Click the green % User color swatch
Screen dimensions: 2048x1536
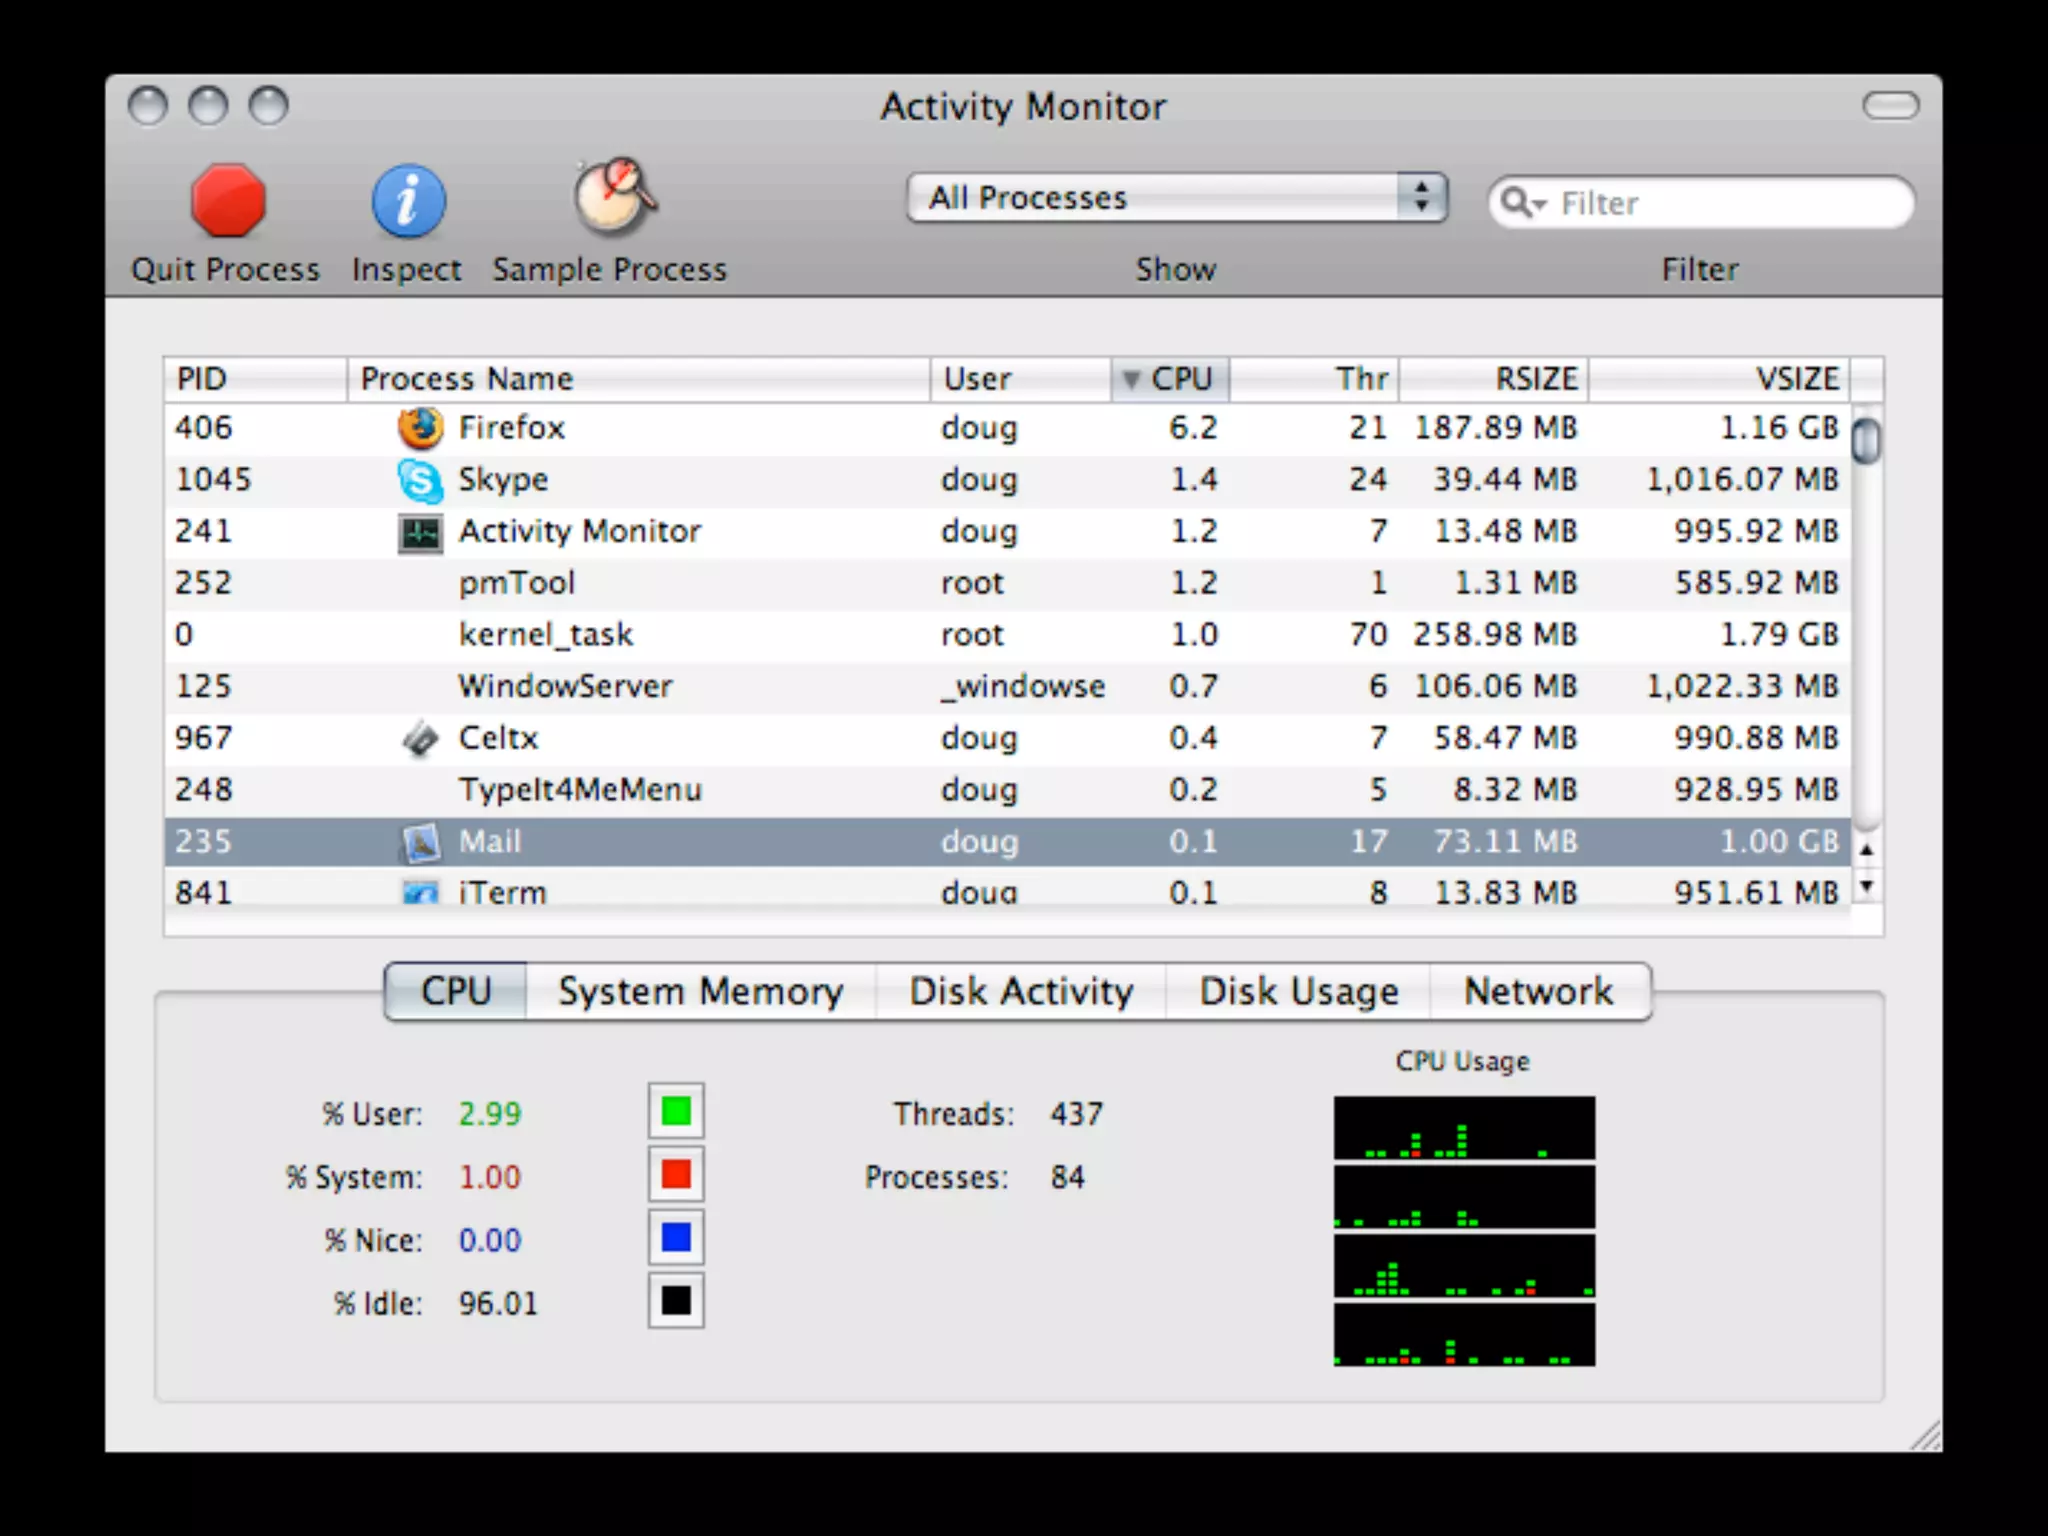pyautogui.click(x=676, y=1111)
